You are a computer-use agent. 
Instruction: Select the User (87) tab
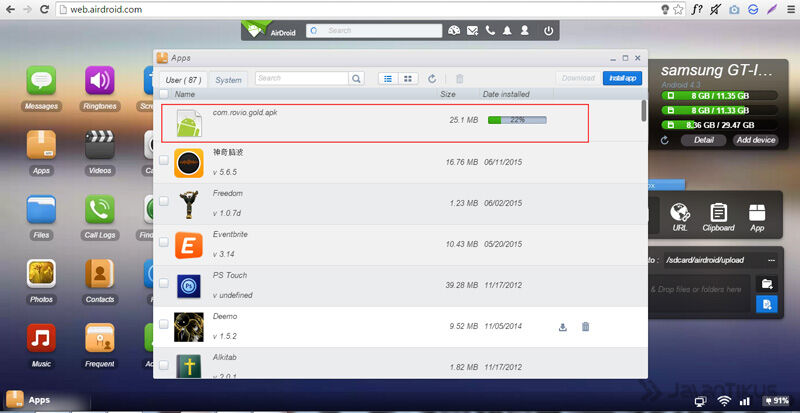coord(183,80)
